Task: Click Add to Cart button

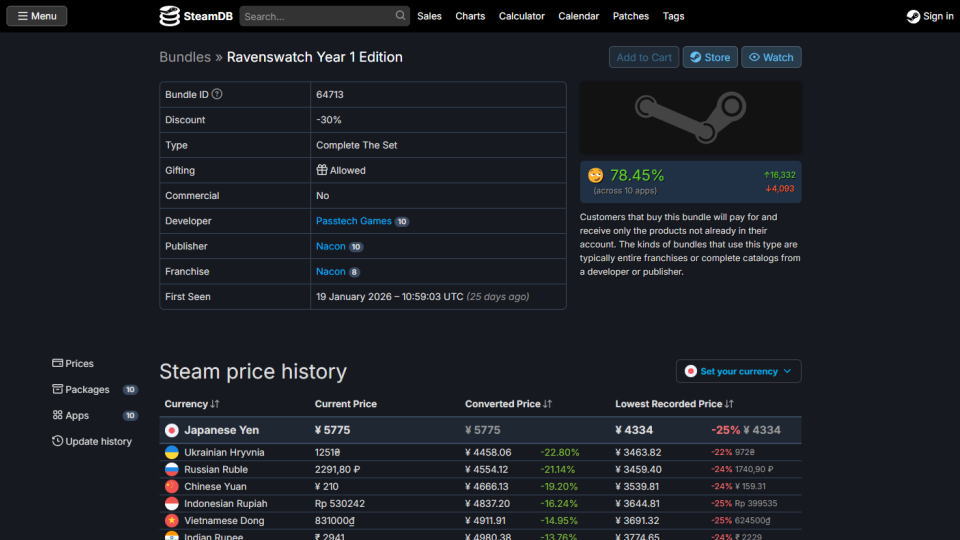Action: pos(643,57)
